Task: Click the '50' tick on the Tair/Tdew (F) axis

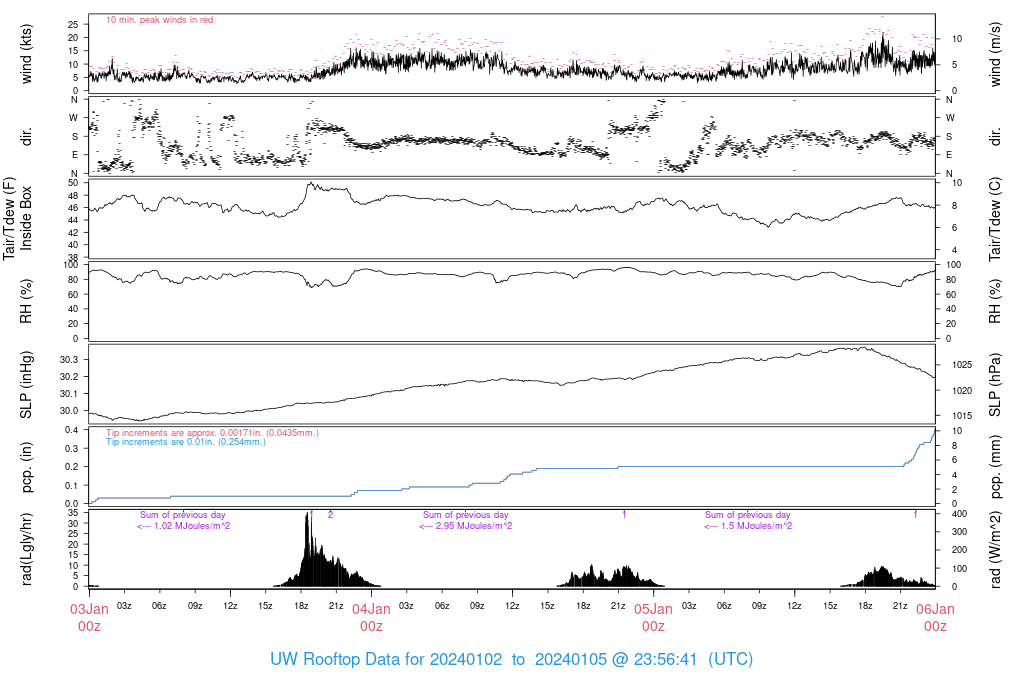Action: (x=73, y=183)
